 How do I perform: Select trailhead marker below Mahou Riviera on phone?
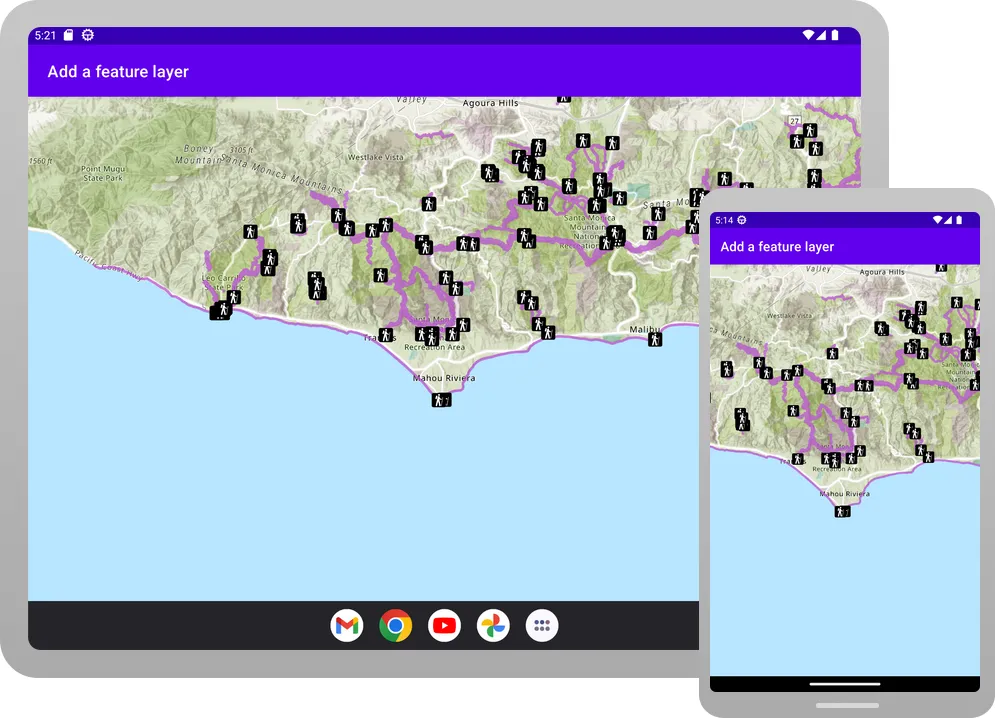842,511
